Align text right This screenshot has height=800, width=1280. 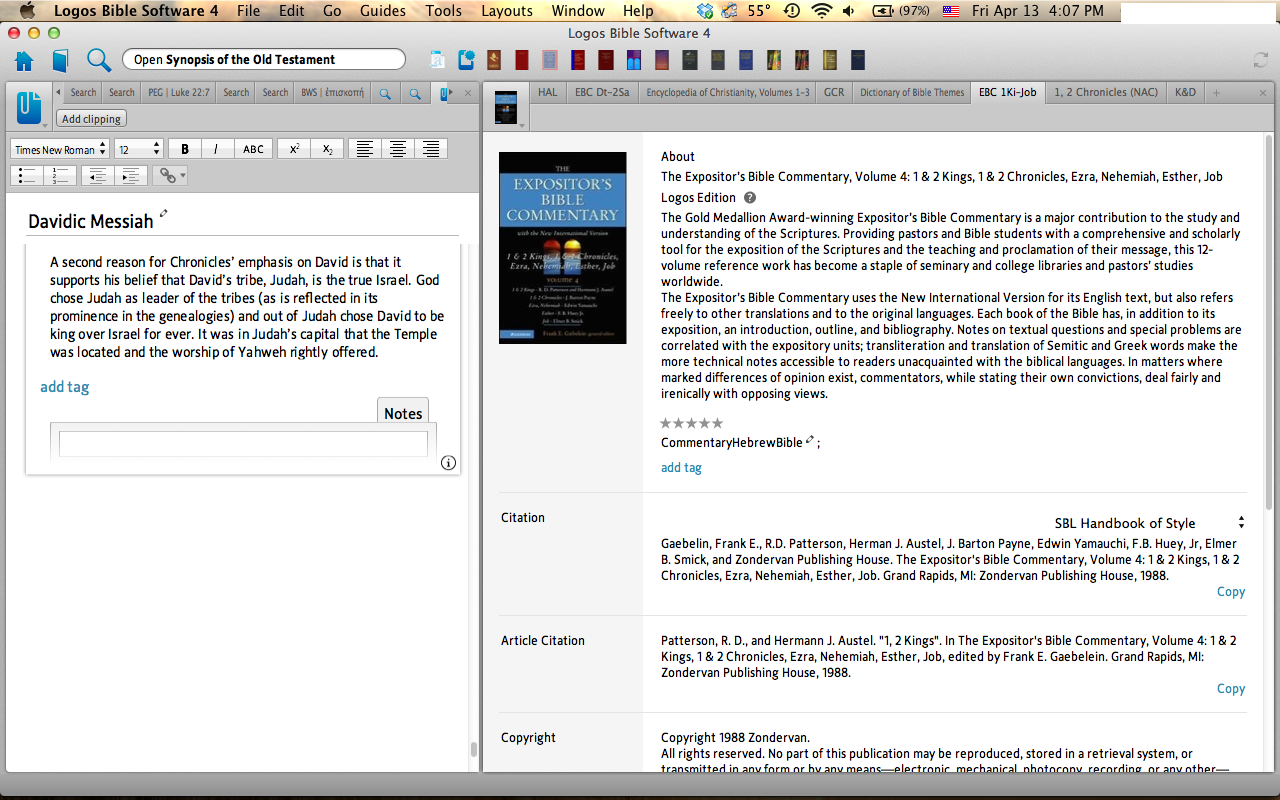click(431, 149)
